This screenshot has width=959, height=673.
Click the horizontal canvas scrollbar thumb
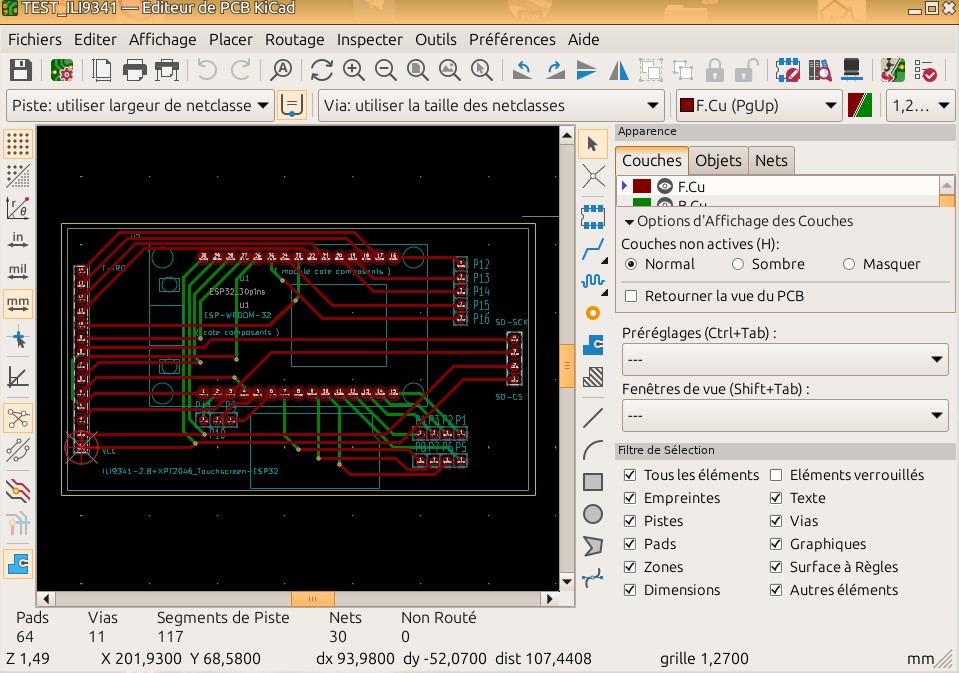pos(312,598)
